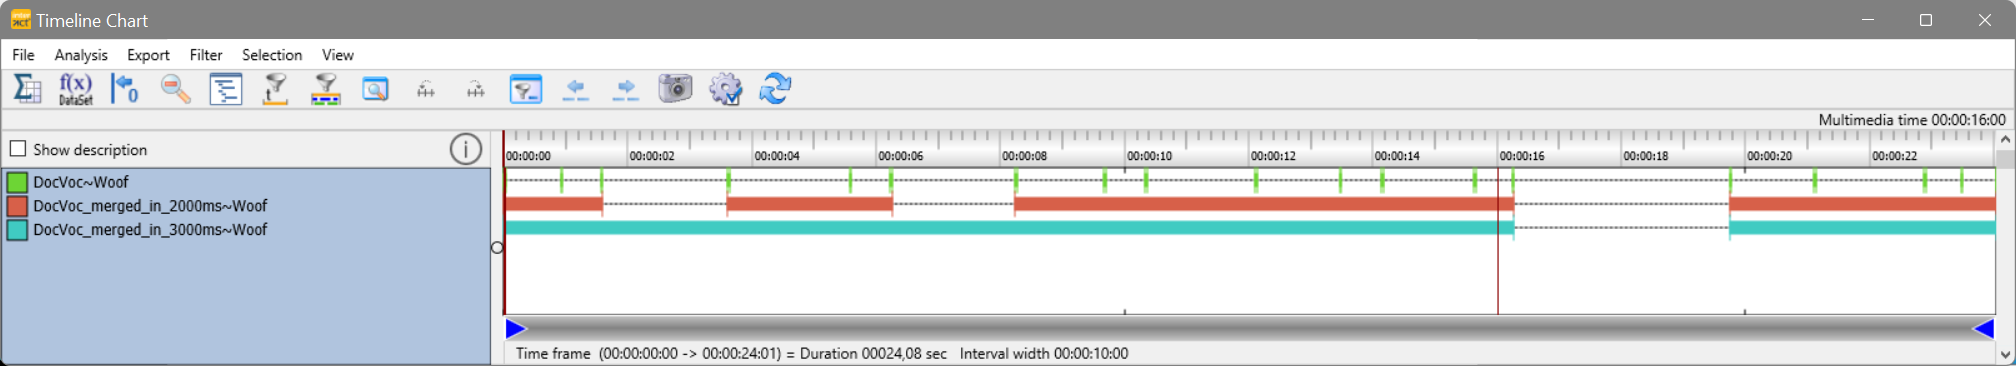Click the red playhead line near 00:00:16
This screenshot has height=366, width=2016.
(1498, 240)
